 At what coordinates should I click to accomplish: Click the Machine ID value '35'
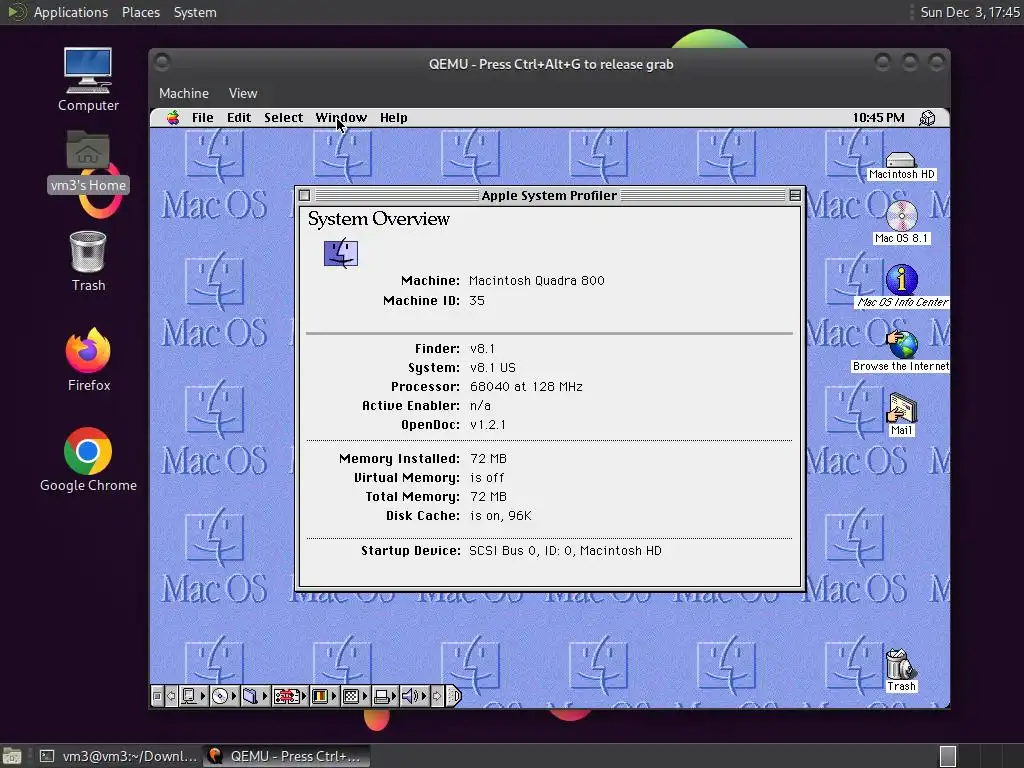477,300
